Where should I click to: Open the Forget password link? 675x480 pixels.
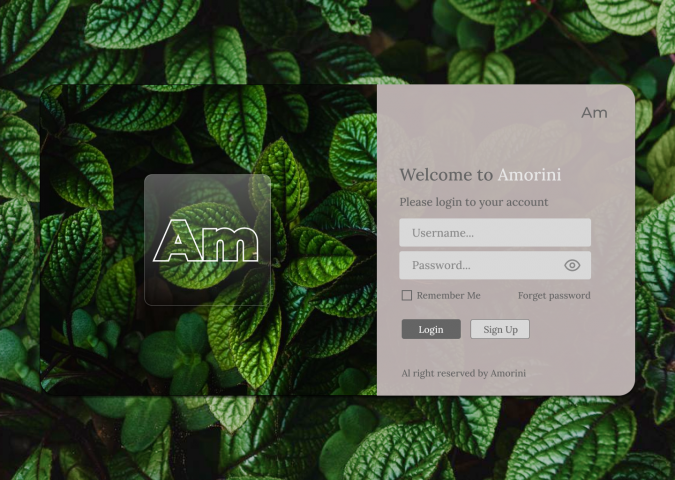click(554, 295)
